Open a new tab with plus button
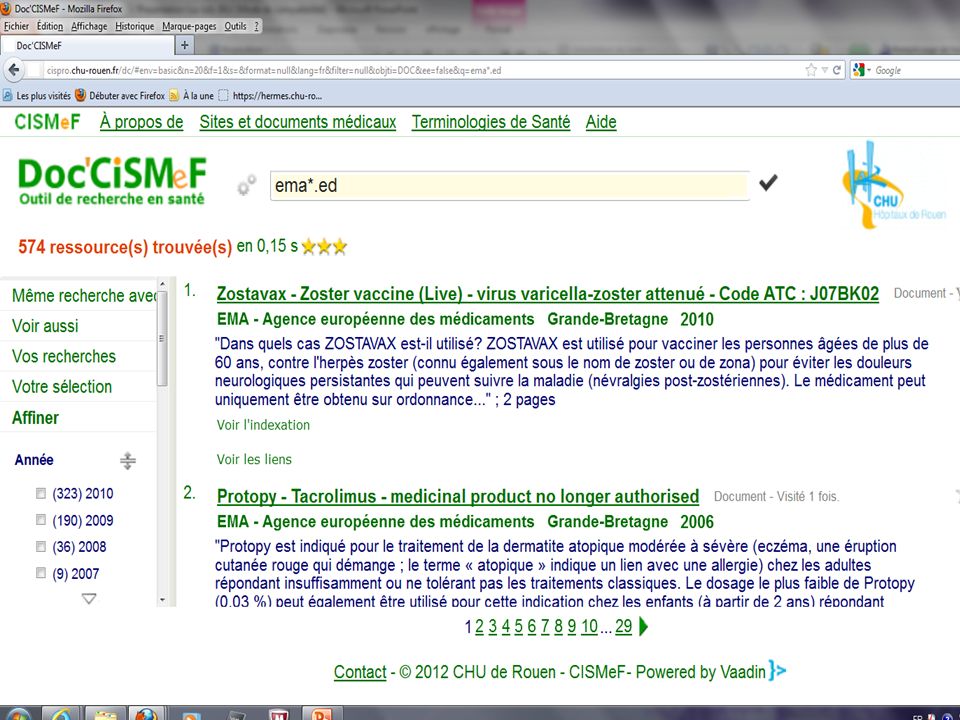 [184, 45]
